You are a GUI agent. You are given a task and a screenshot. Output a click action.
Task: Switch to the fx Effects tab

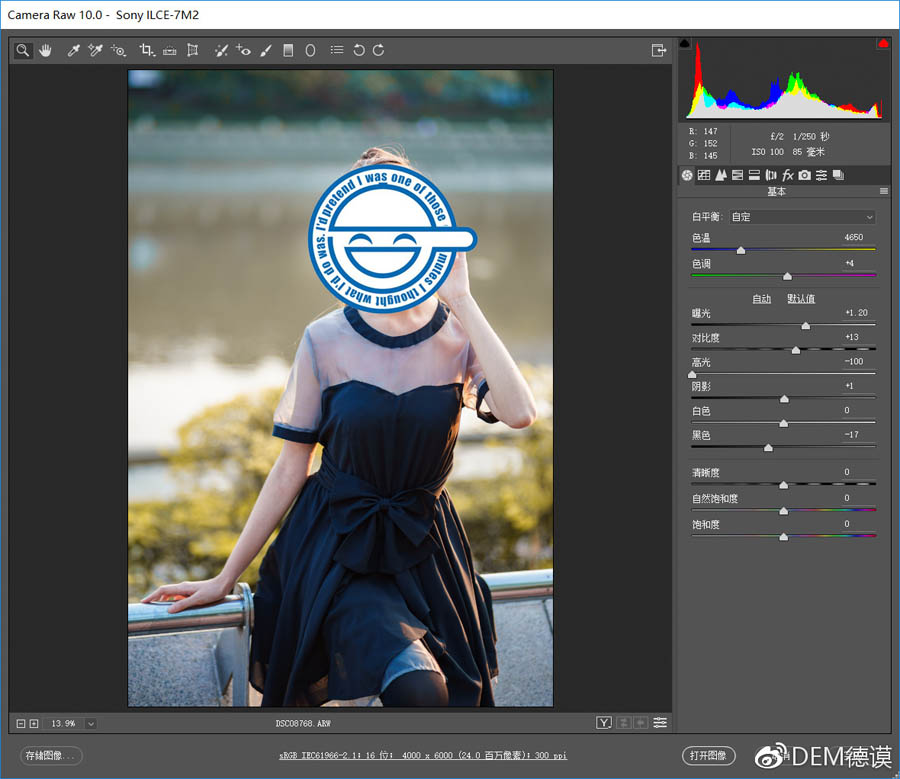787,175
